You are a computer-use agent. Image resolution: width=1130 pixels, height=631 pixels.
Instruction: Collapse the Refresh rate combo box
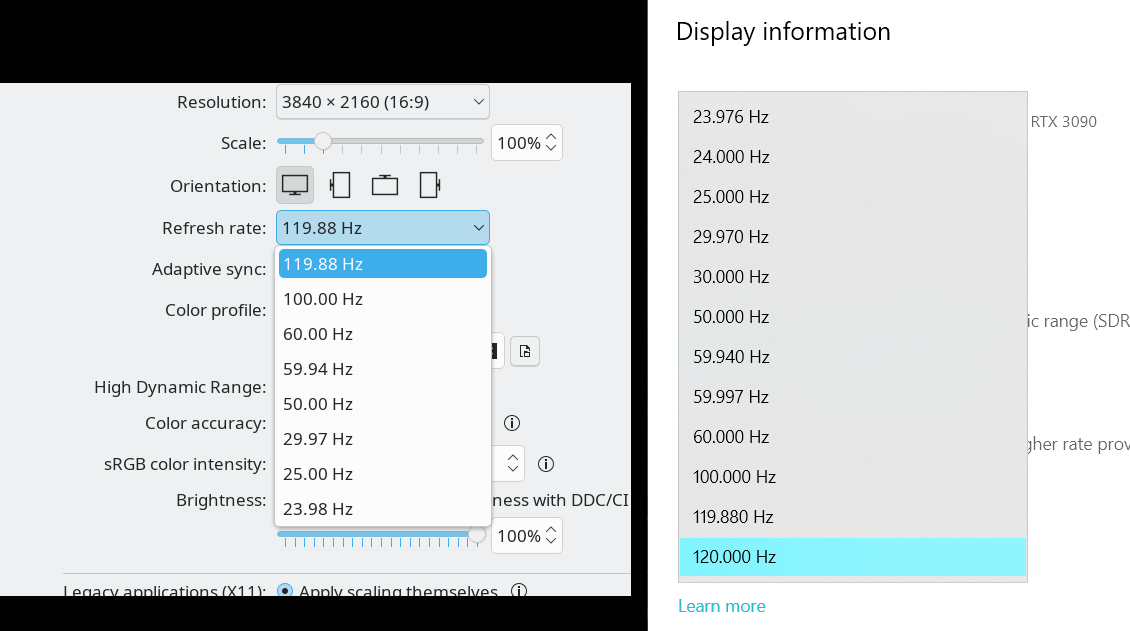[x=383, y=228]
